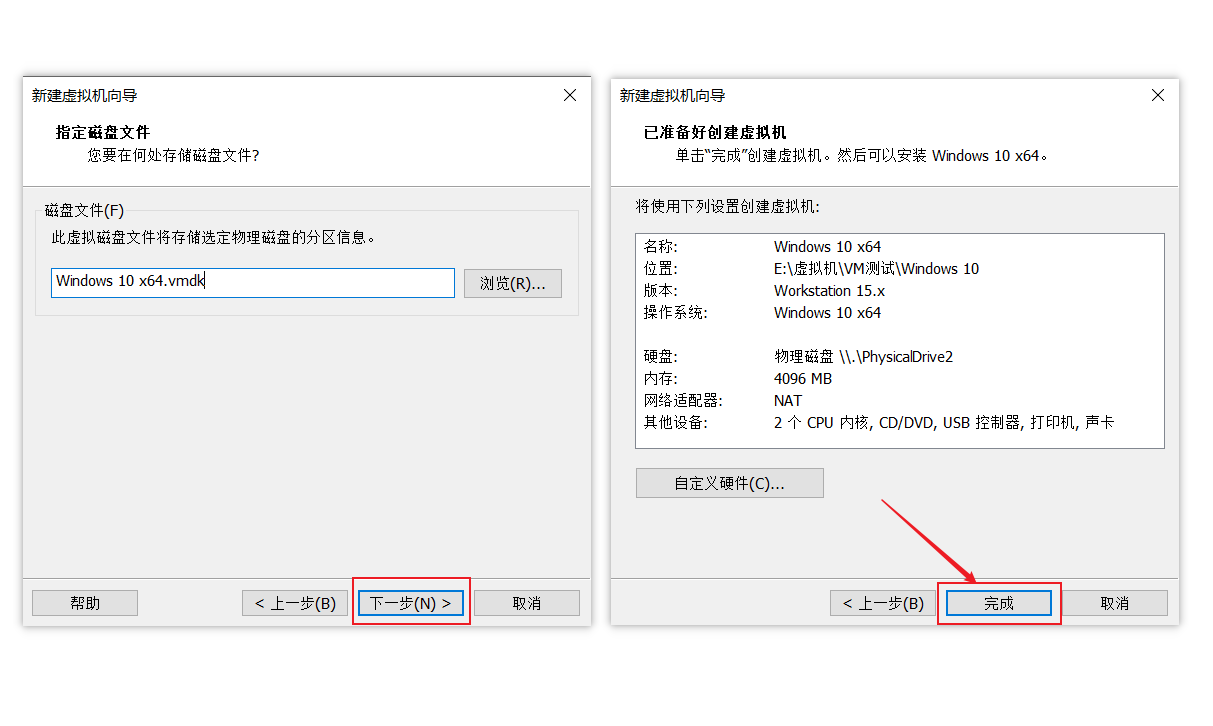Click the settings summary list area
The height and width of the screenshot is (726, 1213).
tap(900, 340)
